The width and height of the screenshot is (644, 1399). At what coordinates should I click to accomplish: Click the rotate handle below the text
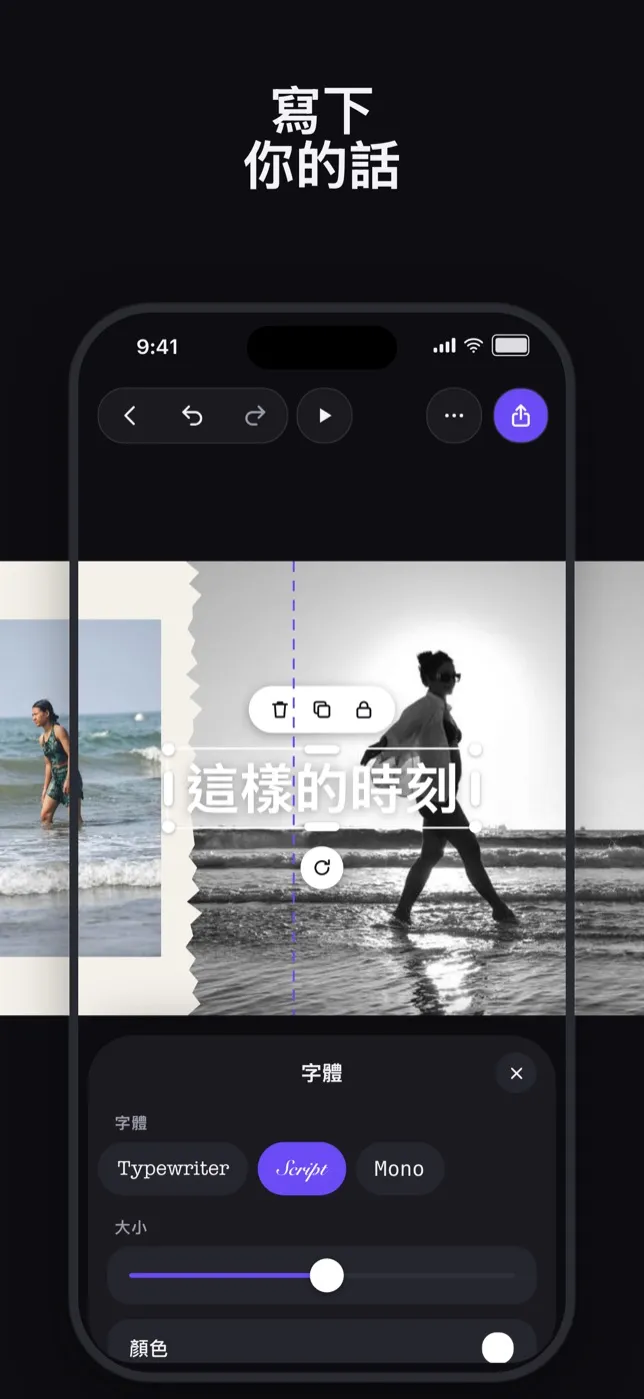[322, 867]
